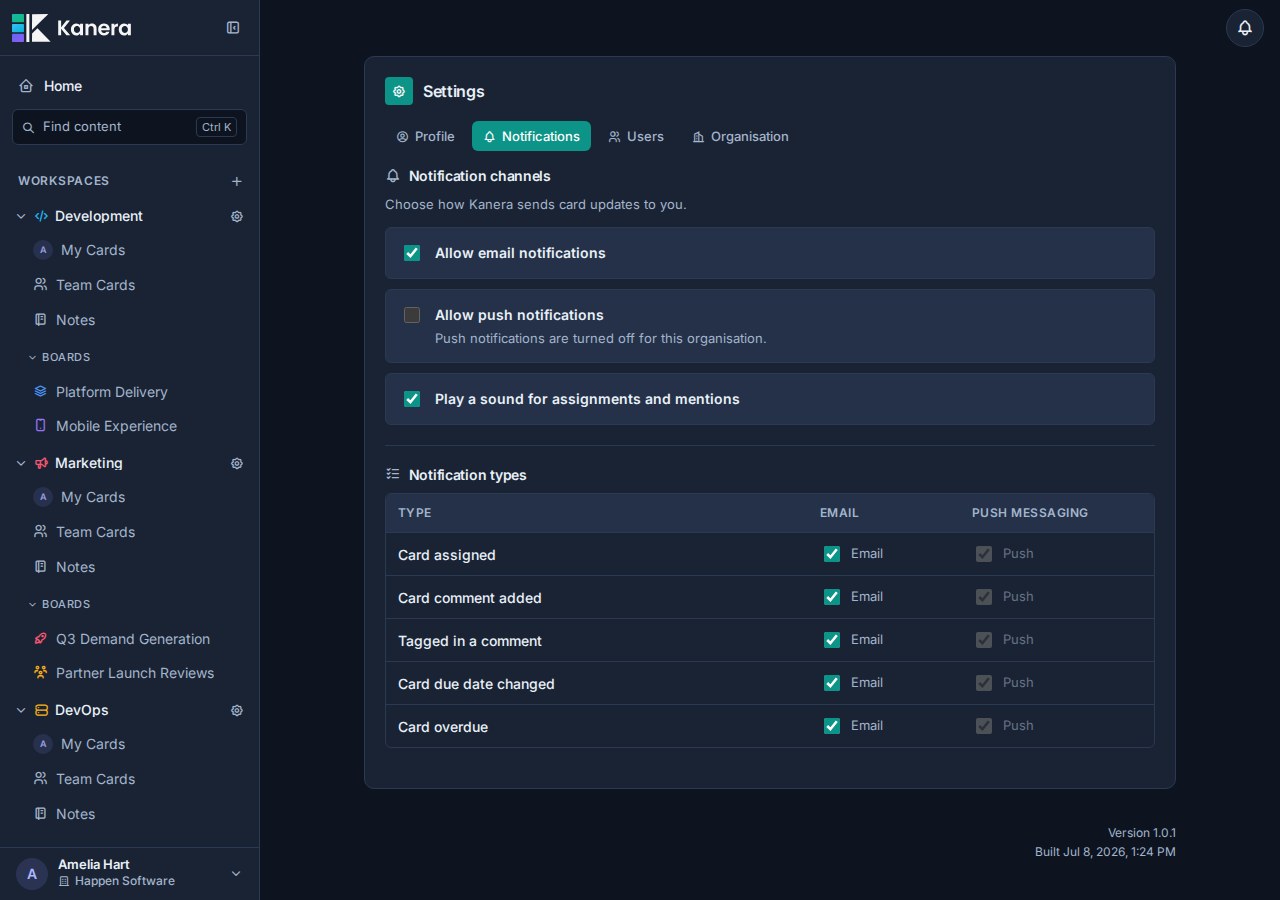1280x900 pixels.
Task: Click the Marketing megaphone icon
Action: pyautogui.click(x=41, y=463)
